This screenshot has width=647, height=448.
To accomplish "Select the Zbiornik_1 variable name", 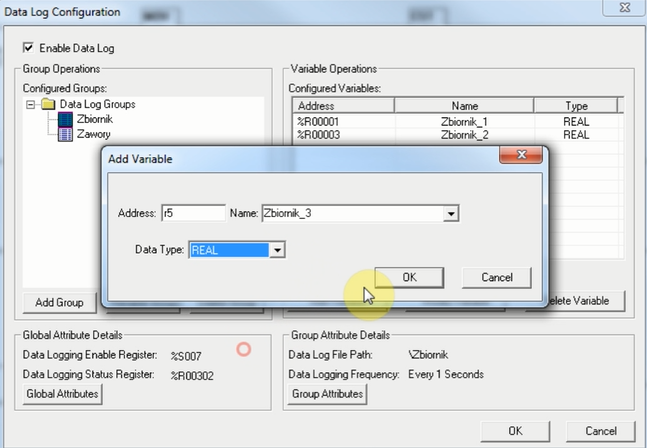I will click(464, 122).
